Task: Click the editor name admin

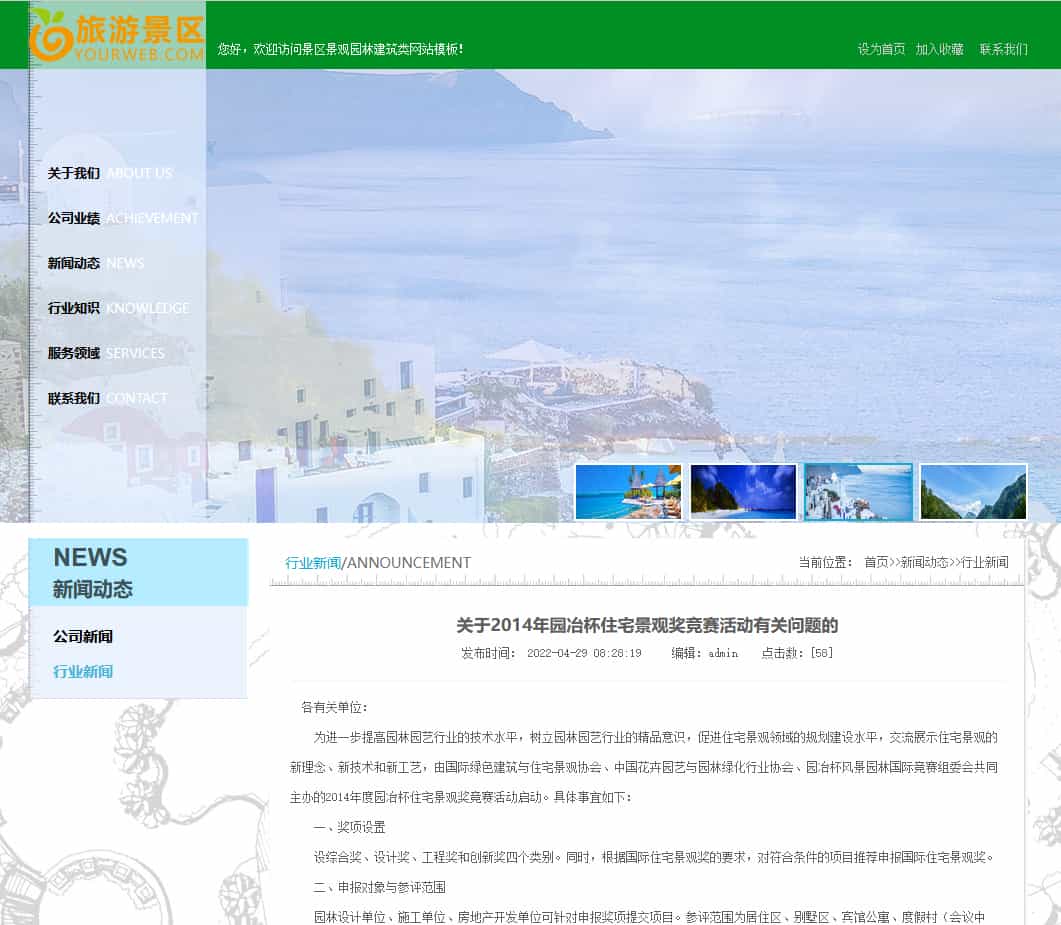Action: point(723,653)
